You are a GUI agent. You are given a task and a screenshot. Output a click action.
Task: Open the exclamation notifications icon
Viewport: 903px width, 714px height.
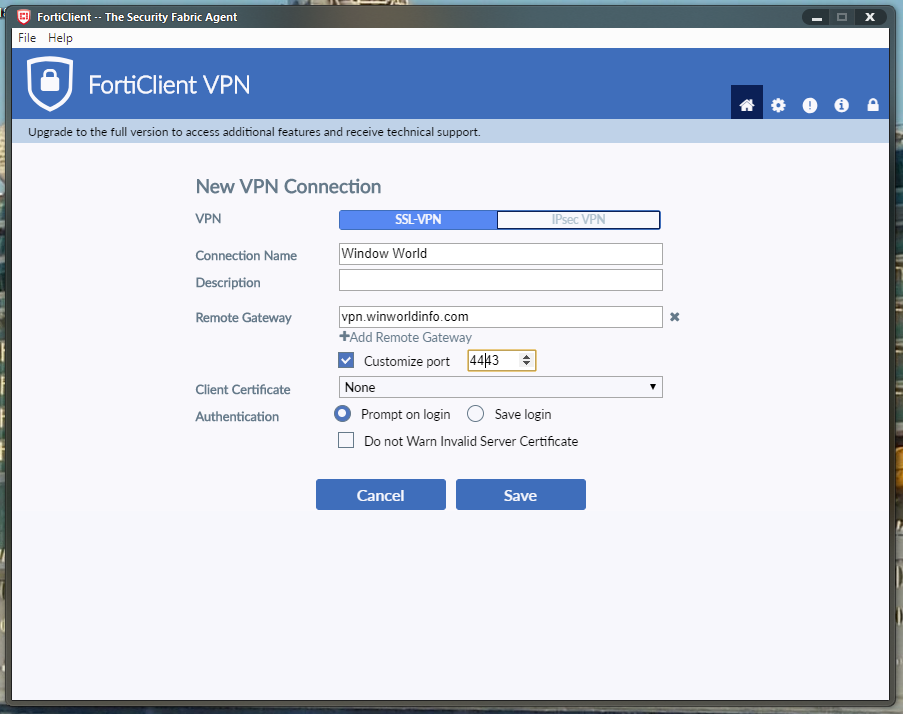[x=810, y=105]
